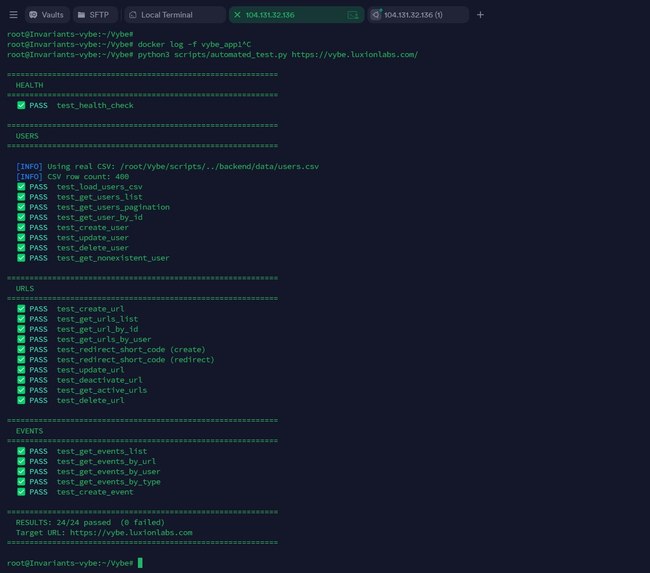
Task: Click the Vaults tab icon
Action: point(33,15)
